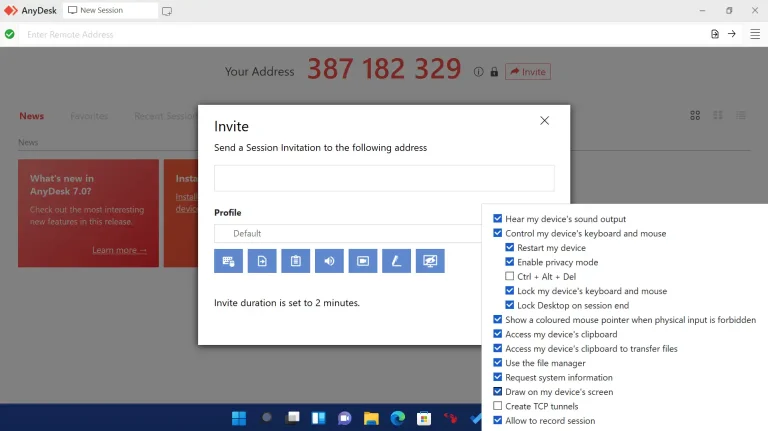This screenshot has height=431, width=768.
Task: Uncheck Restart my device
Action: pyautogui.click(x=509, y=247)
